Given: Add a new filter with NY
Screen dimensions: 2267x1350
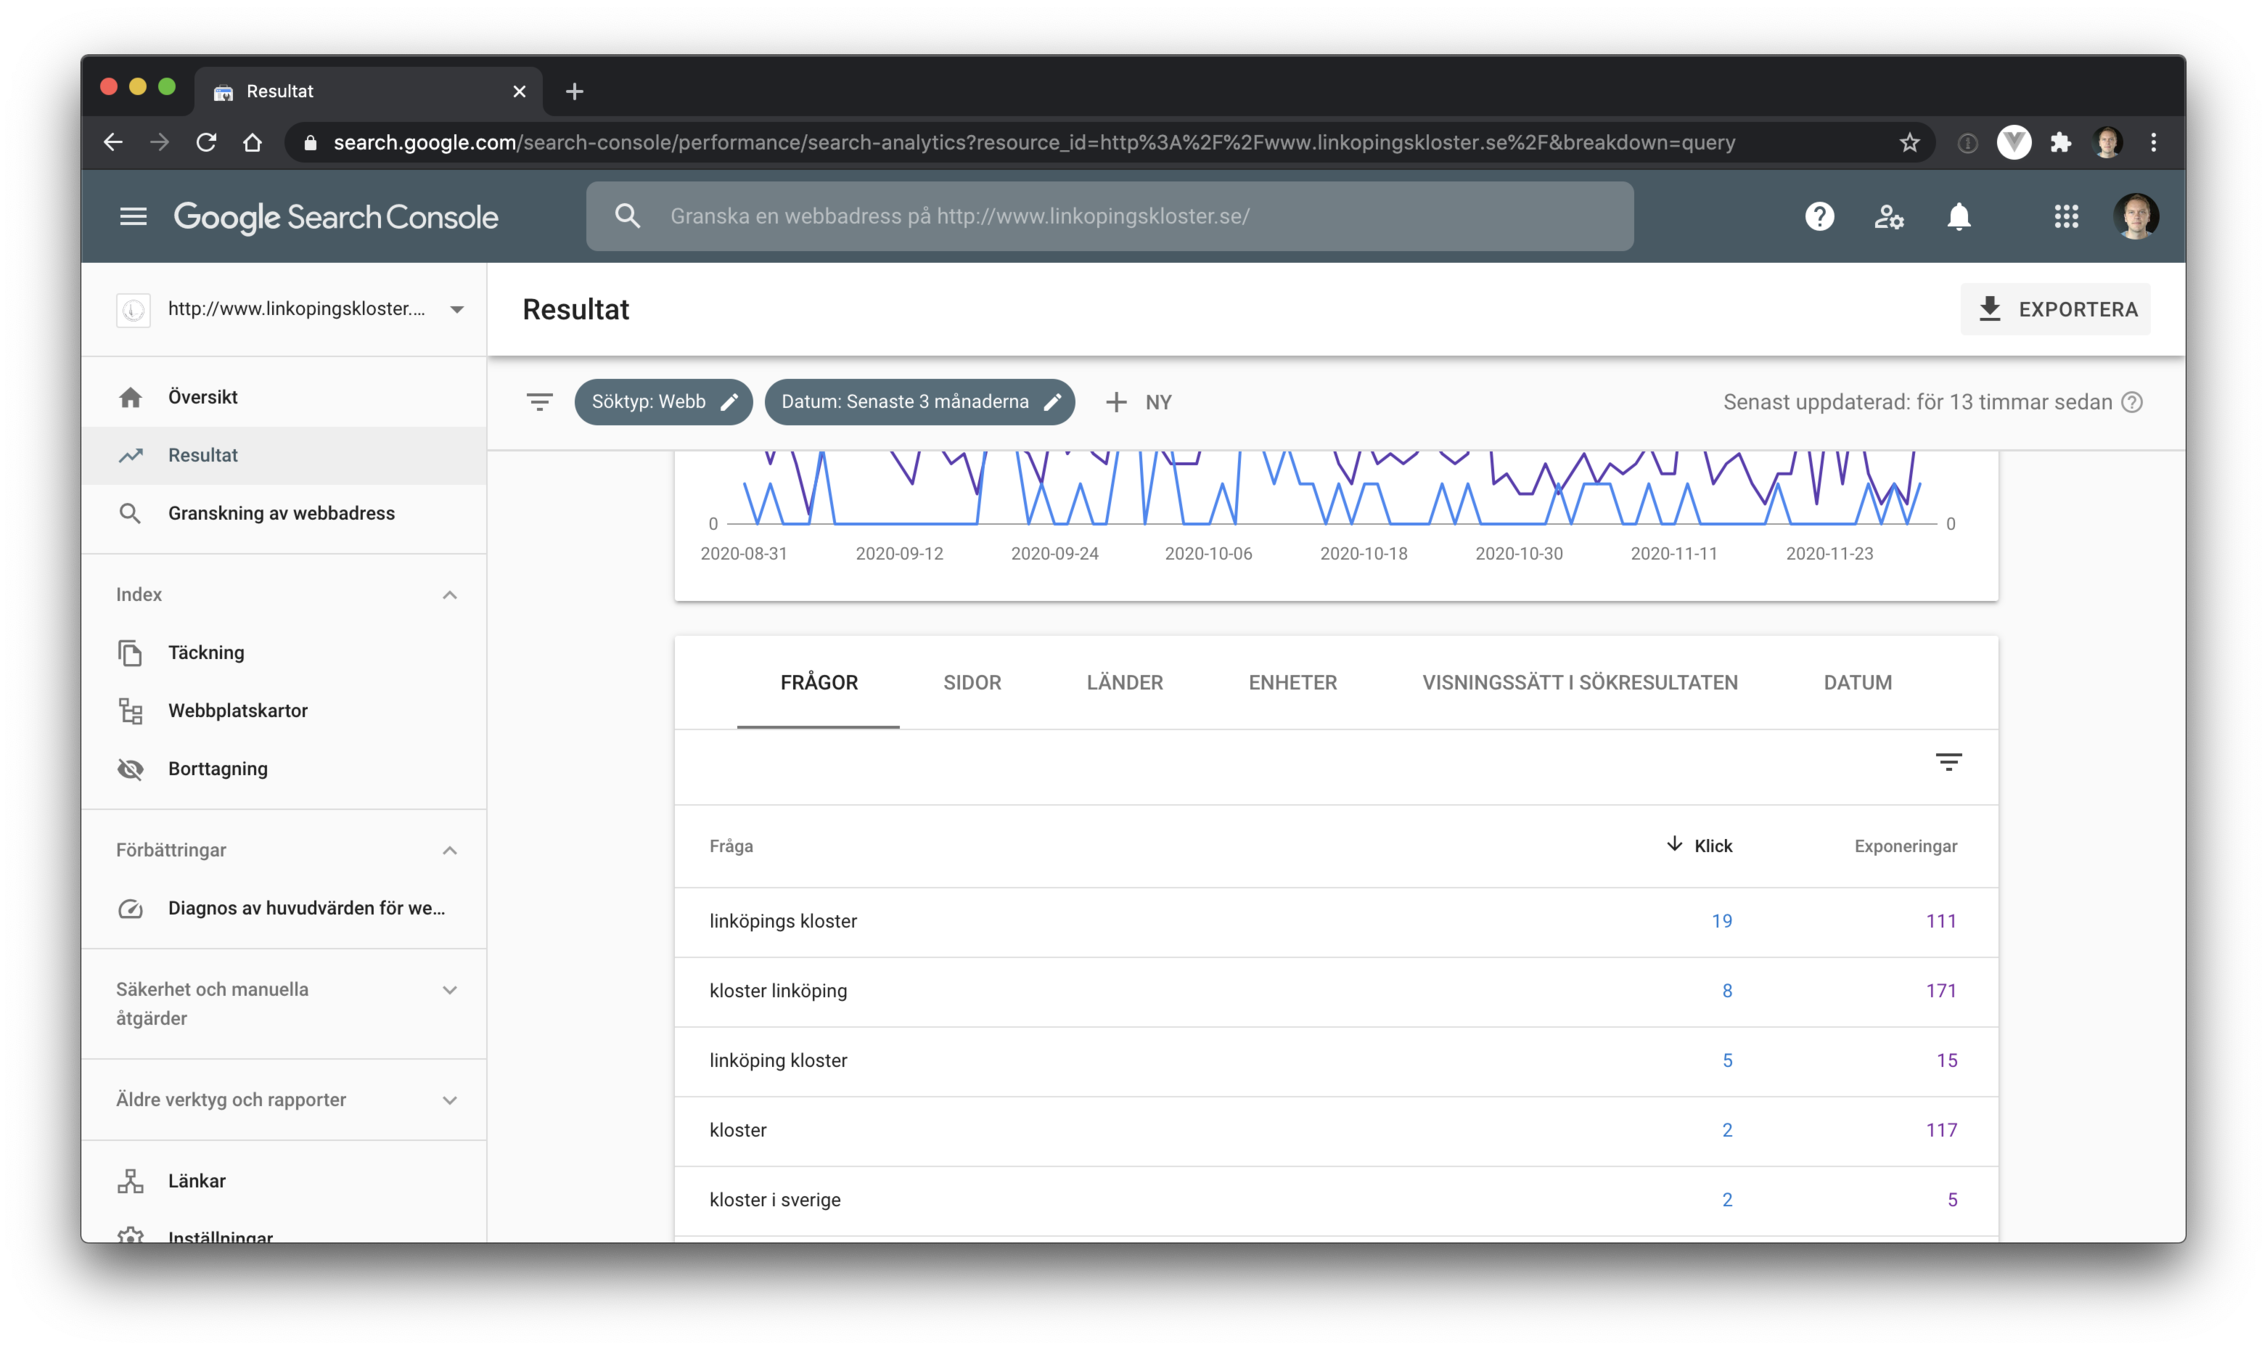Looking at the screenshot, I should click(1139, 402).
